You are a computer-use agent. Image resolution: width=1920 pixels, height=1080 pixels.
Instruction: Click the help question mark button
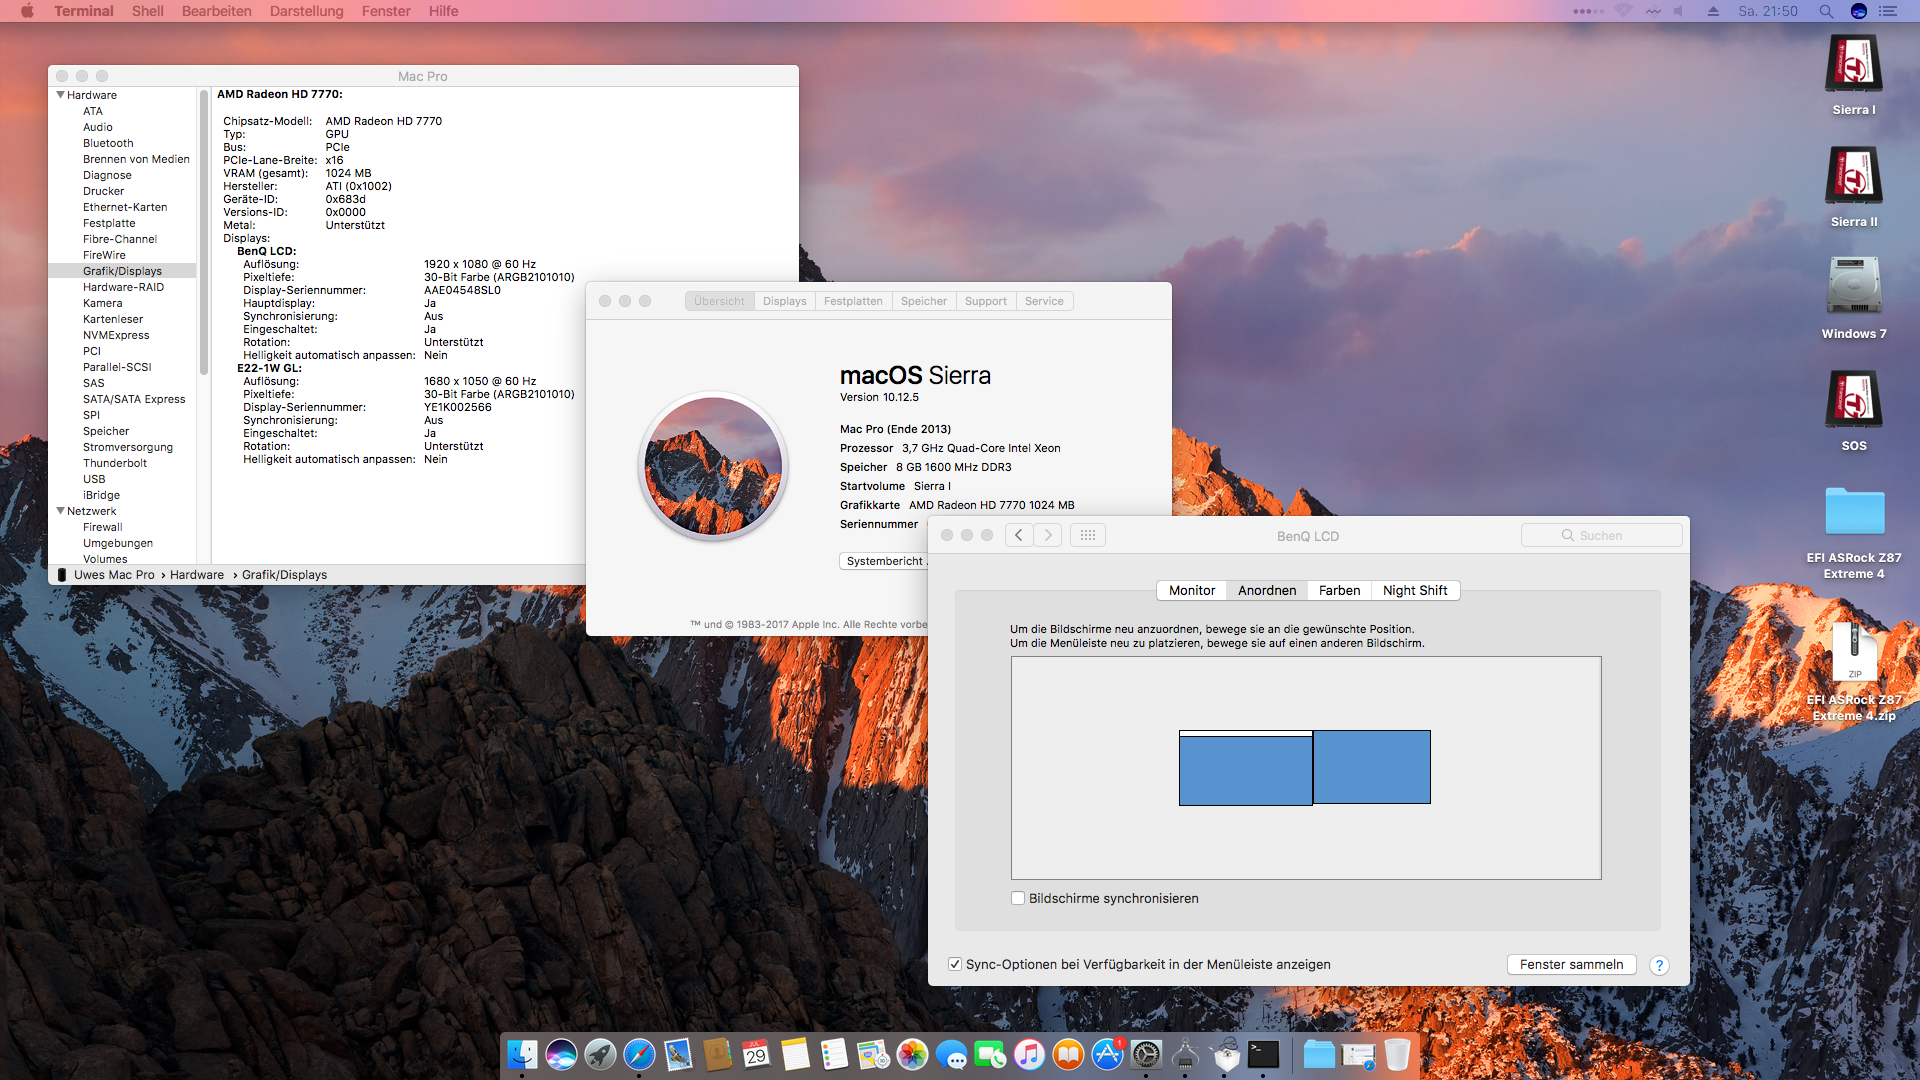coord(1659,965)
